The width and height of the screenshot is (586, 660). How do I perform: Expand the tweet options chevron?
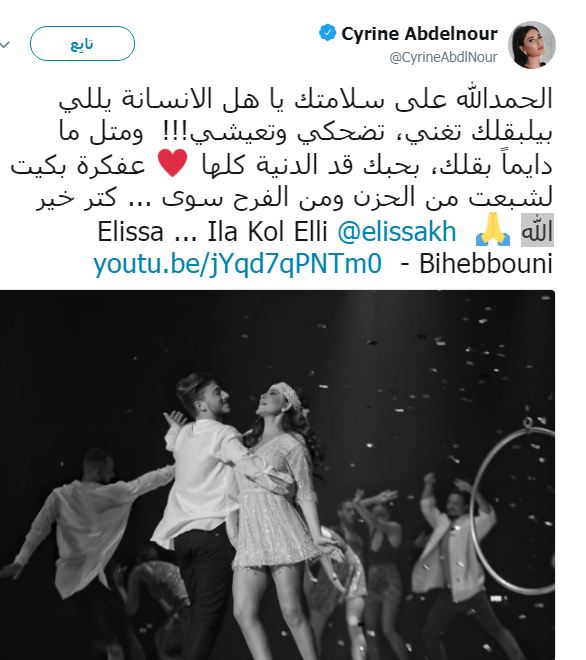click(5, 44)
